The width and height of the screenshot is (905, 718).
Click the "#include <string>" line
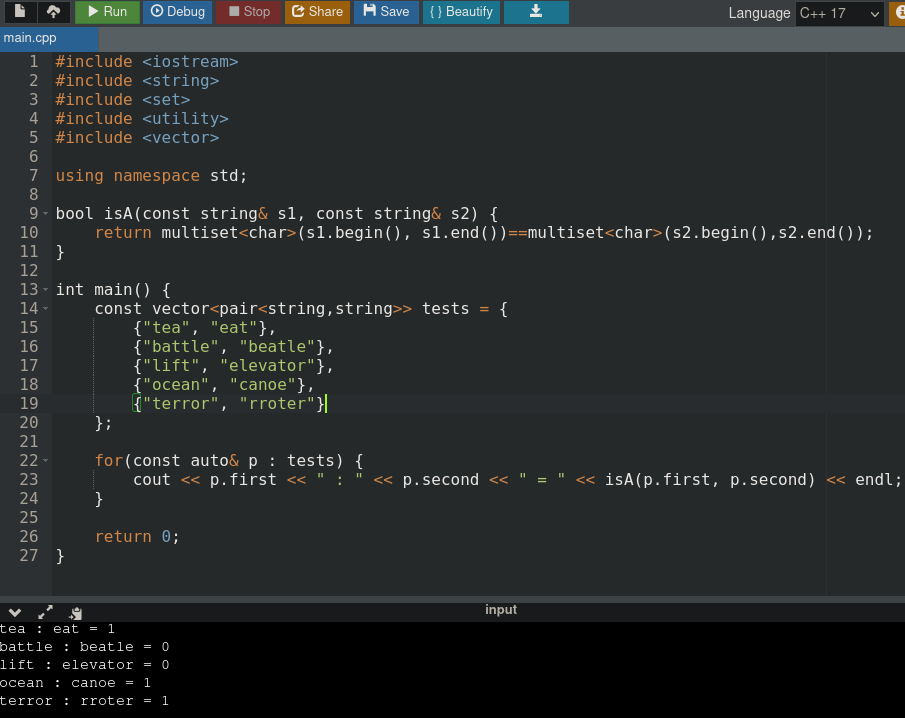pos(137,81)
